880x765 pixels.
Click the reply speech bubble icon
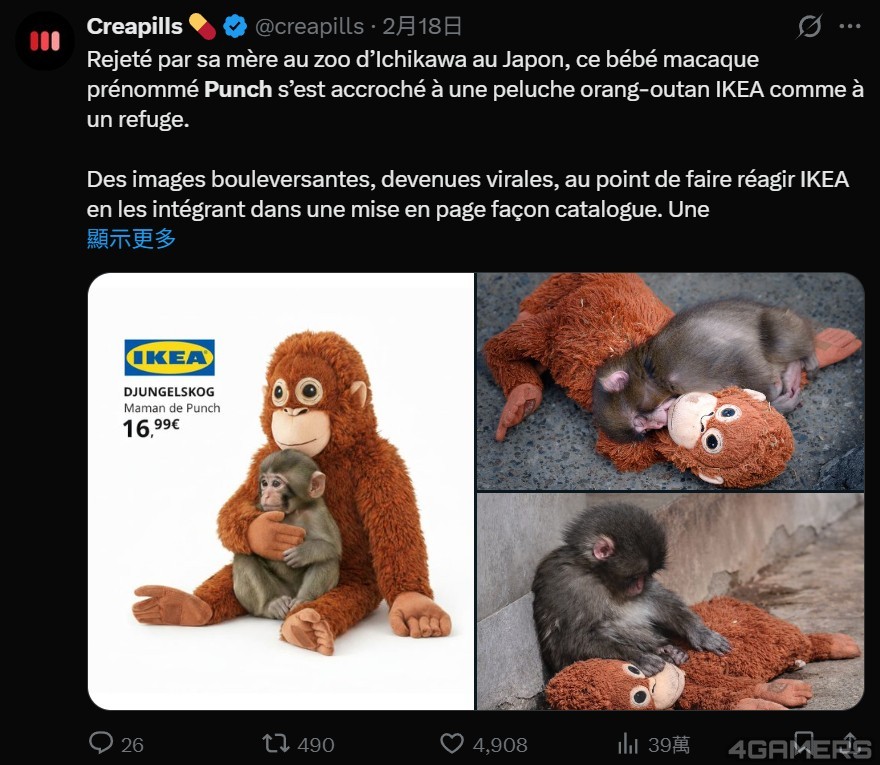click(x=102, y=743)
